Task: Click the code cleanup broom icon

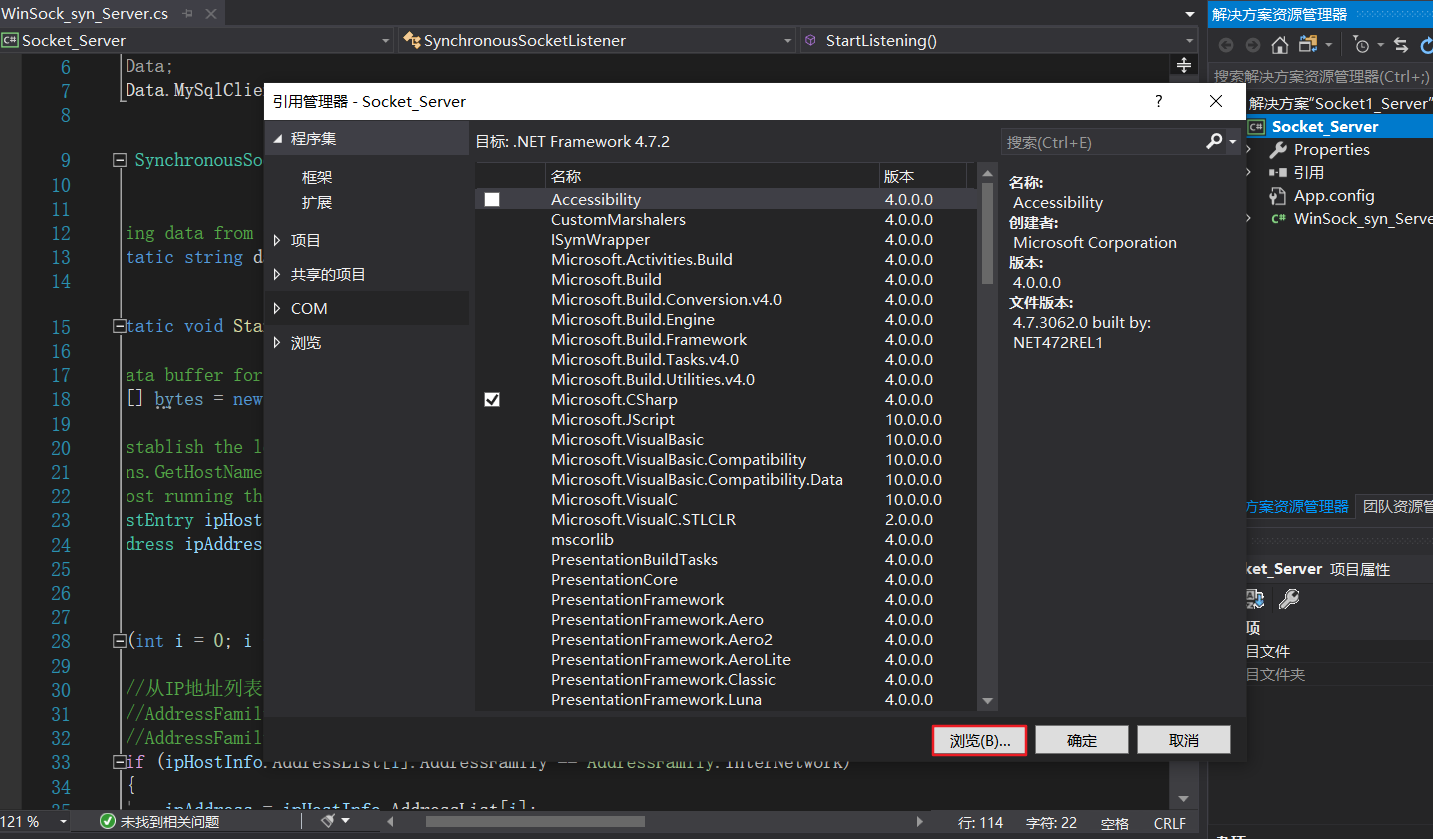Action: tap(328, 822)
